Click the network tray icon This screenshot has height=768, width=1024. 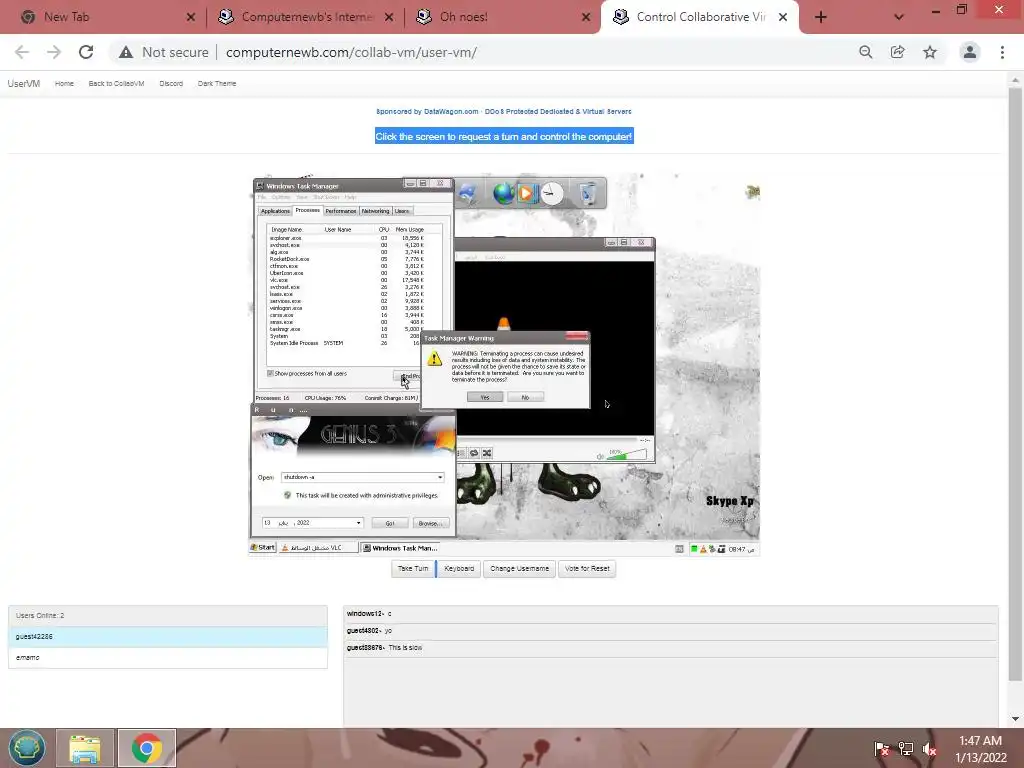(905, 749)
